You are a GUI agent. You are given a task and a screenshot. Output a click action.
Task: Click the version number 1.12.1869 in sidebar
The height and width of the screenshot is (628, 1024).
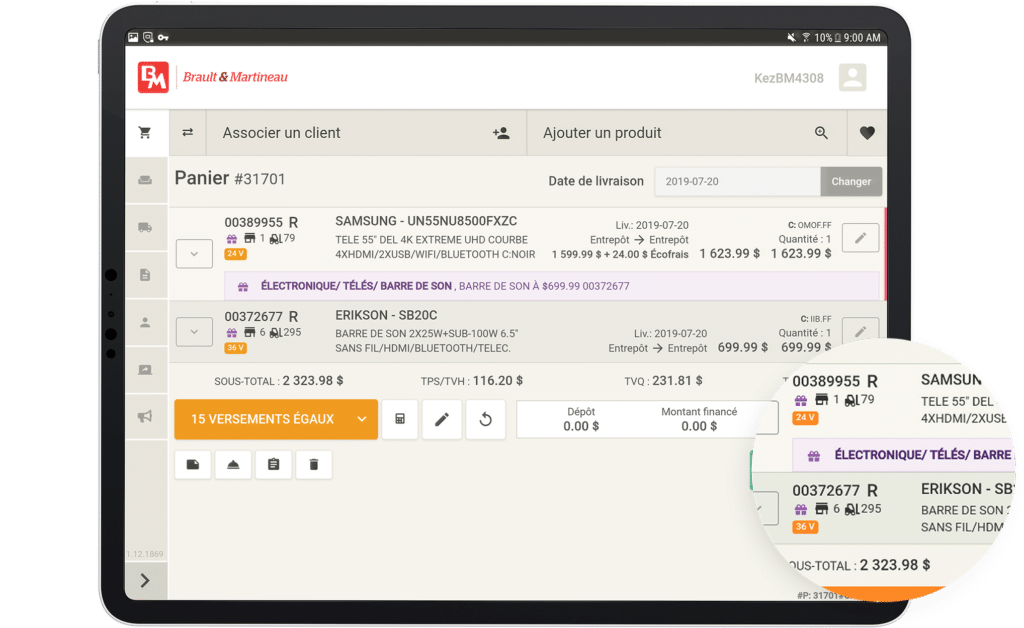coord(145,554)
